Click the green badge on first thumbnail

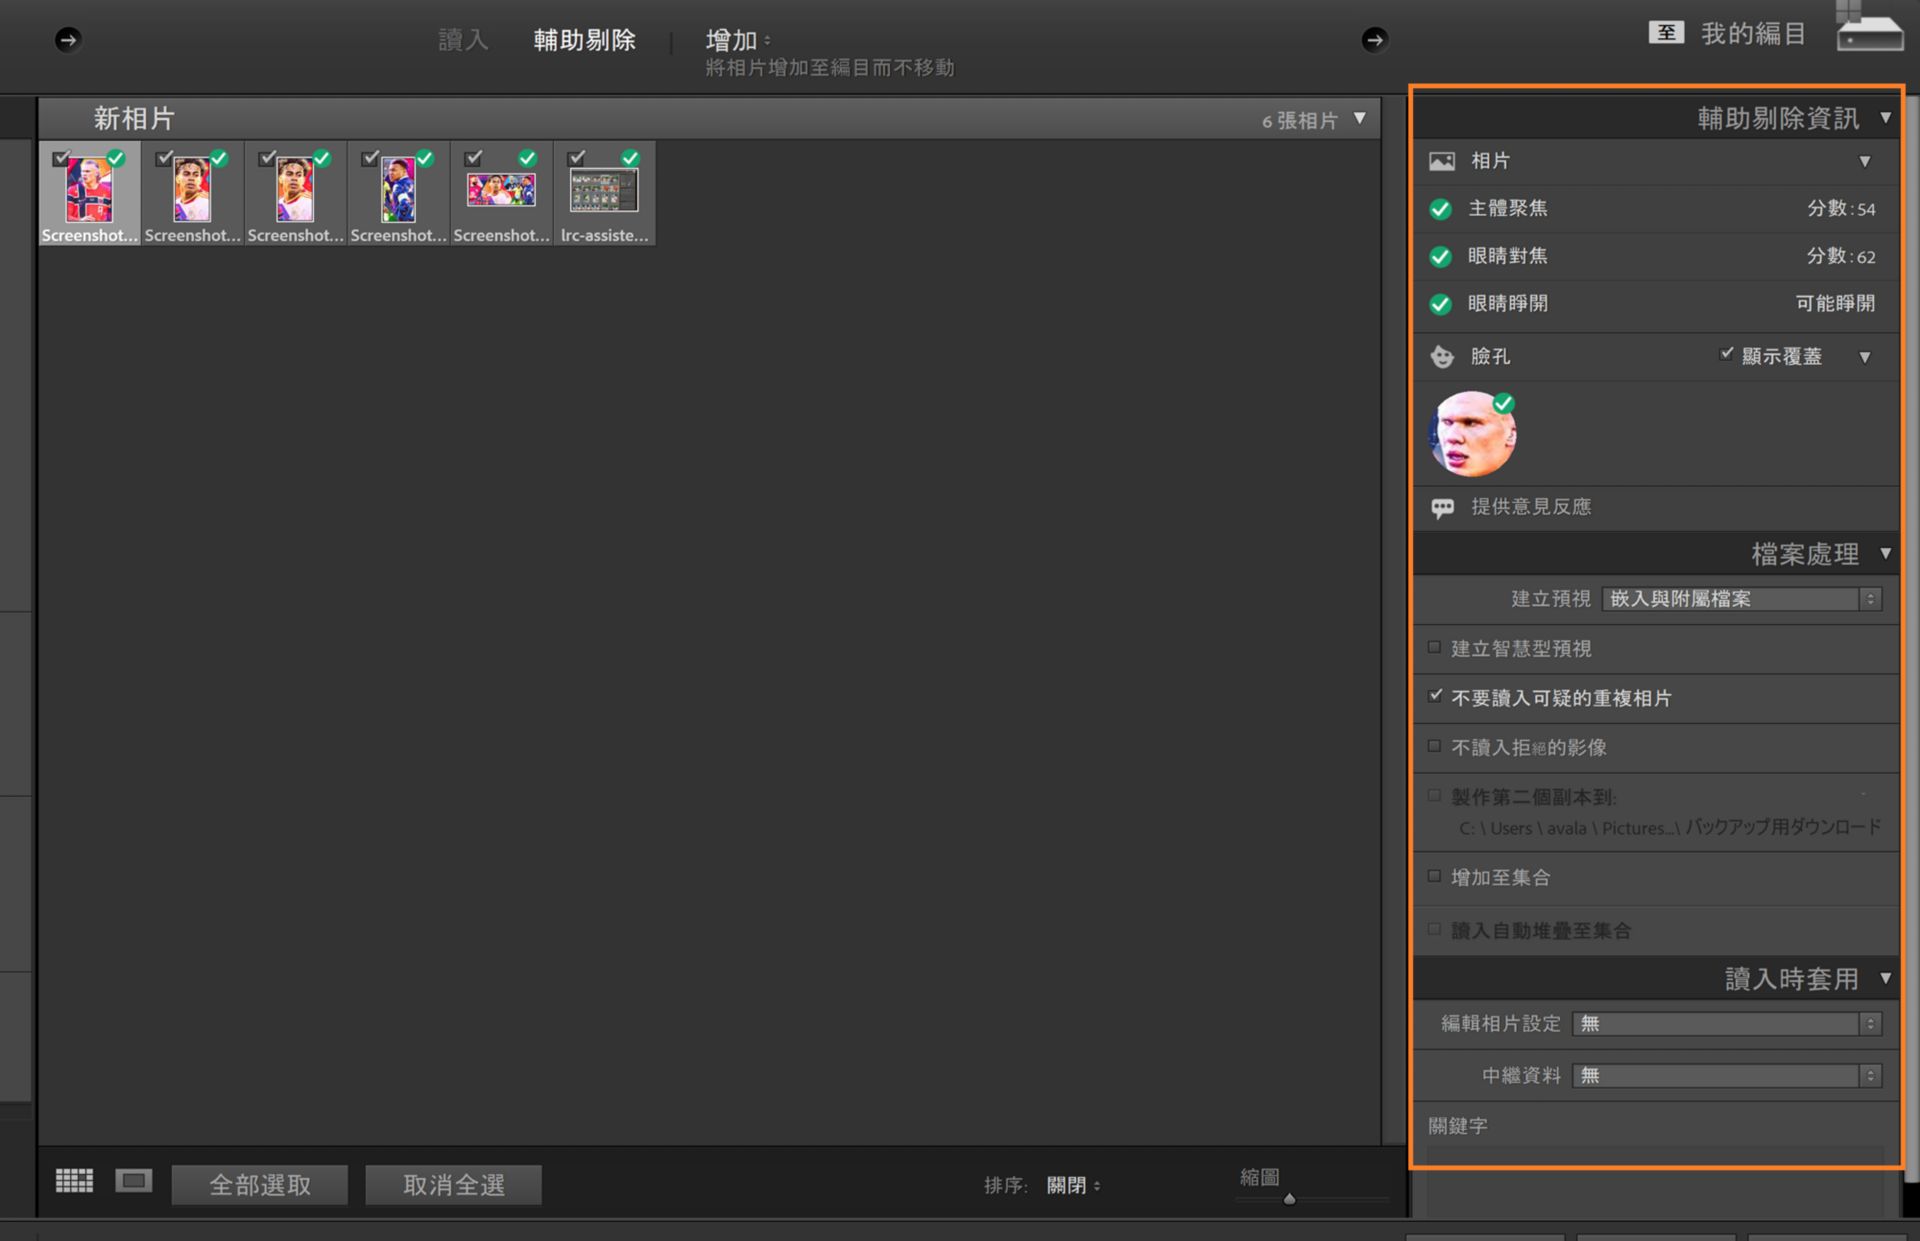[x=116, y=158]
